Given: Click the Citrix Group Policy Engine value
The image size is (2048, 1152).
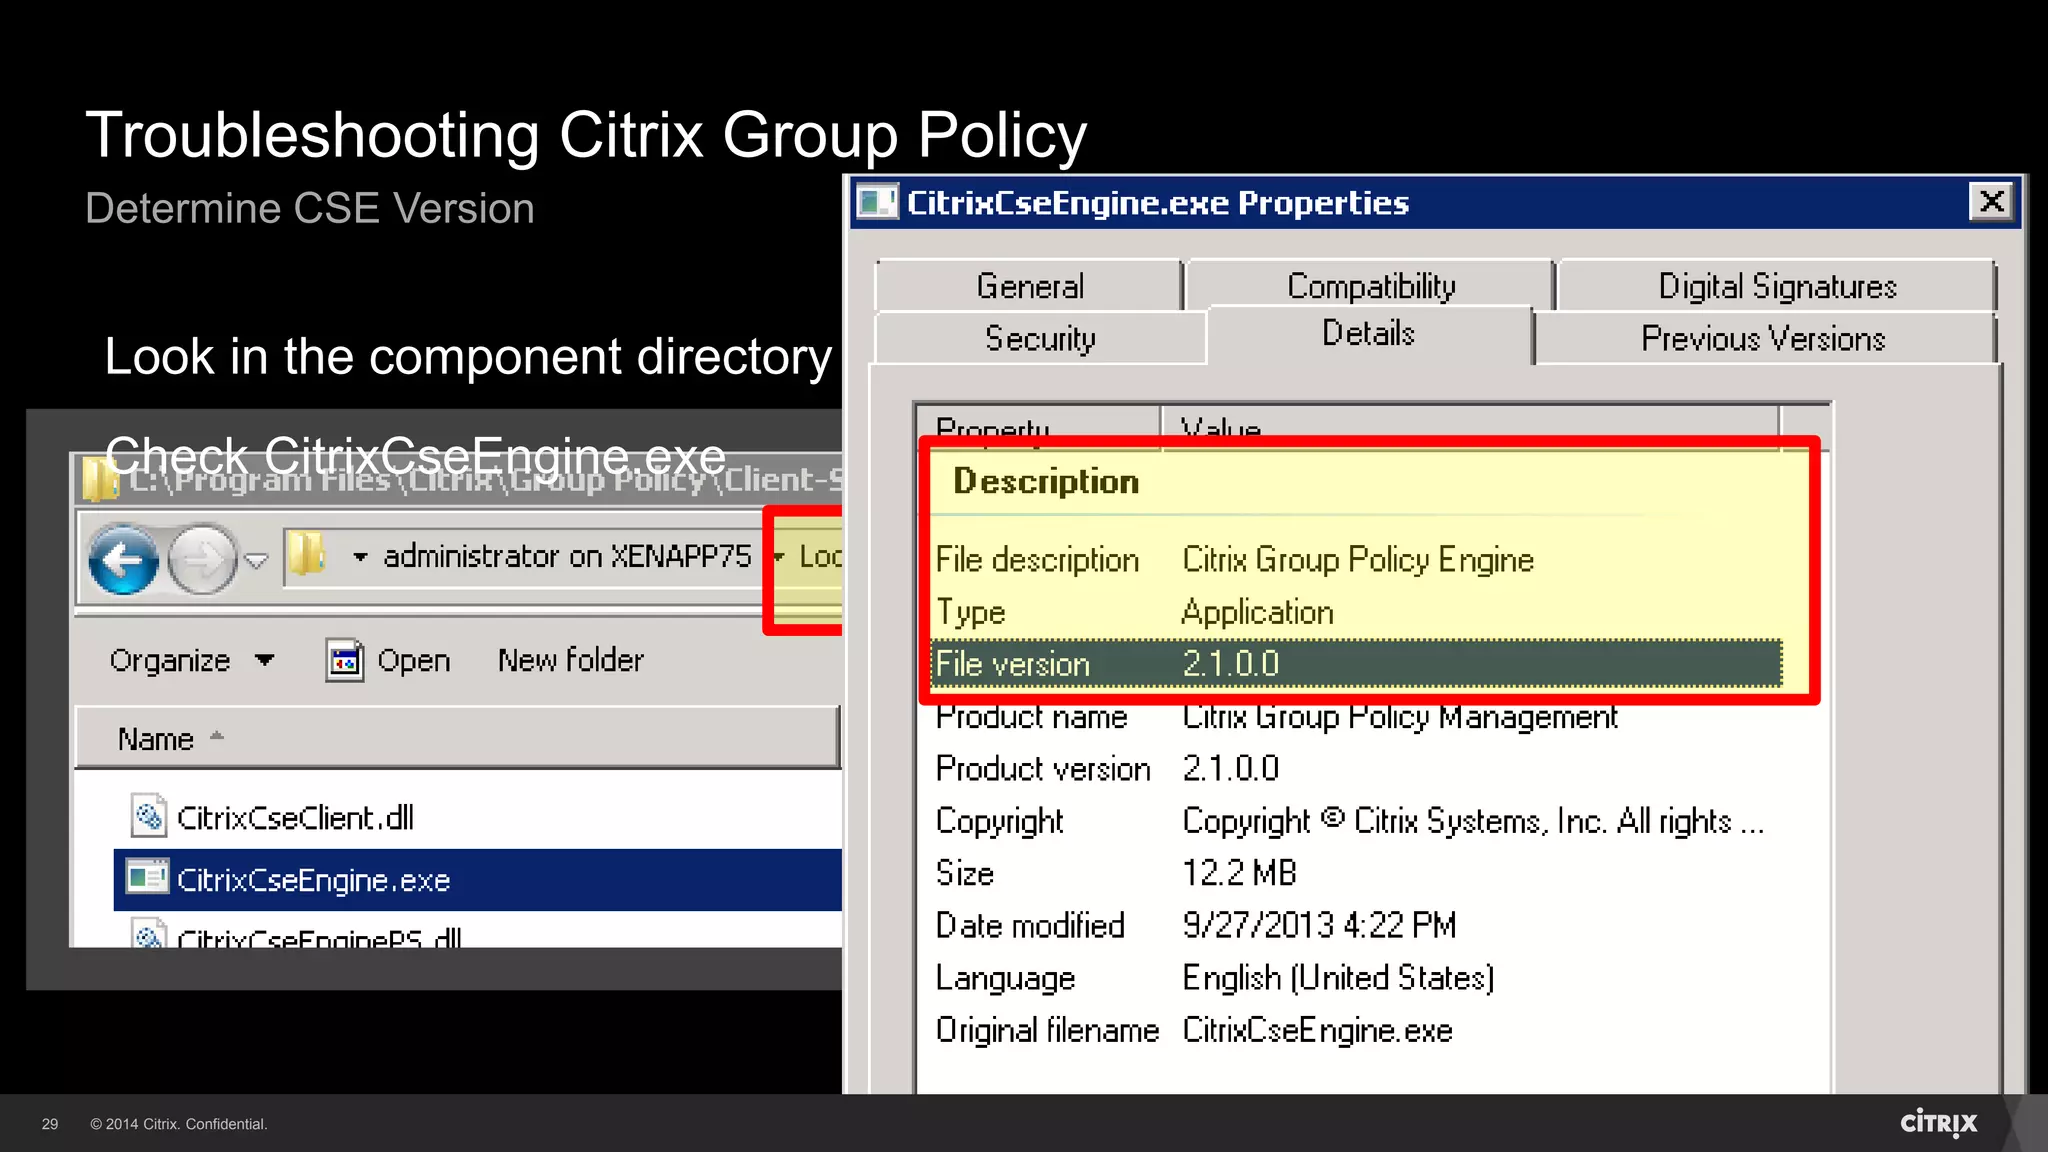Looking at the screenshot, I should [1358, 560].
